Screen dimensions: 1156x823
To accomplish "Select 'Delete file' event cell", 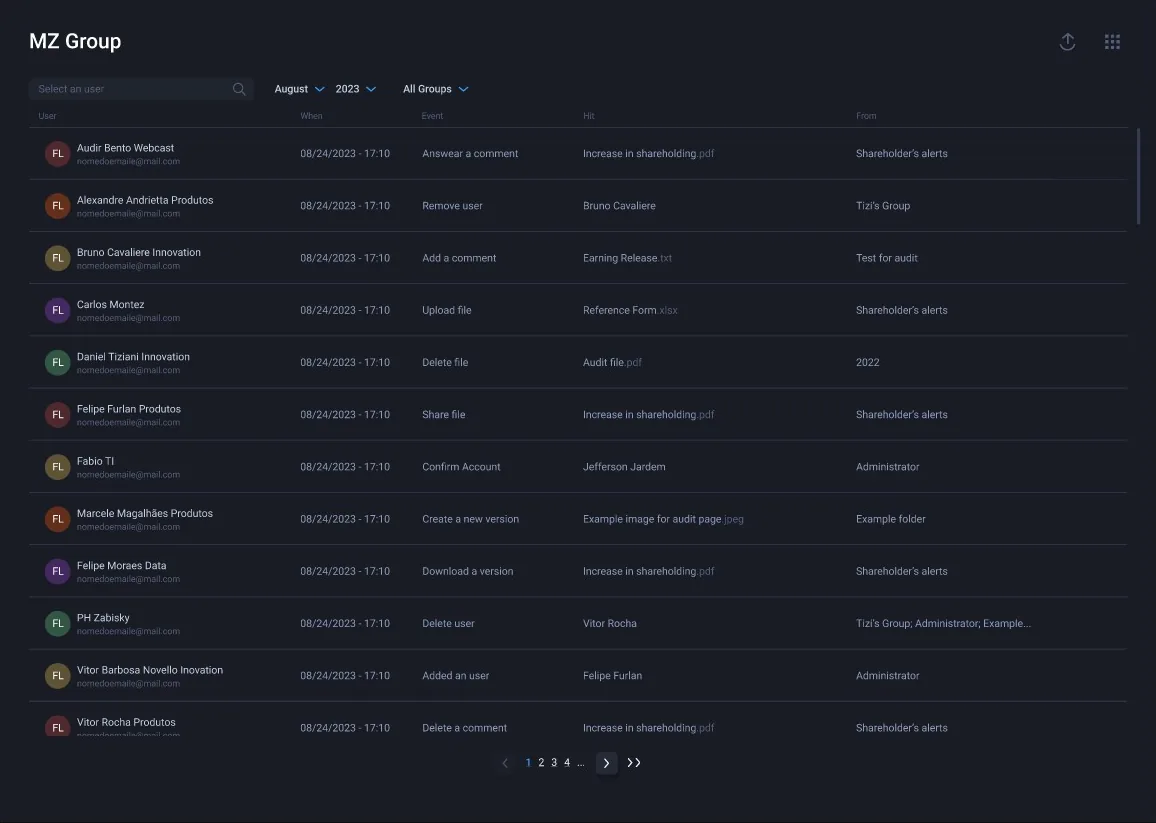I will point(445,363).
